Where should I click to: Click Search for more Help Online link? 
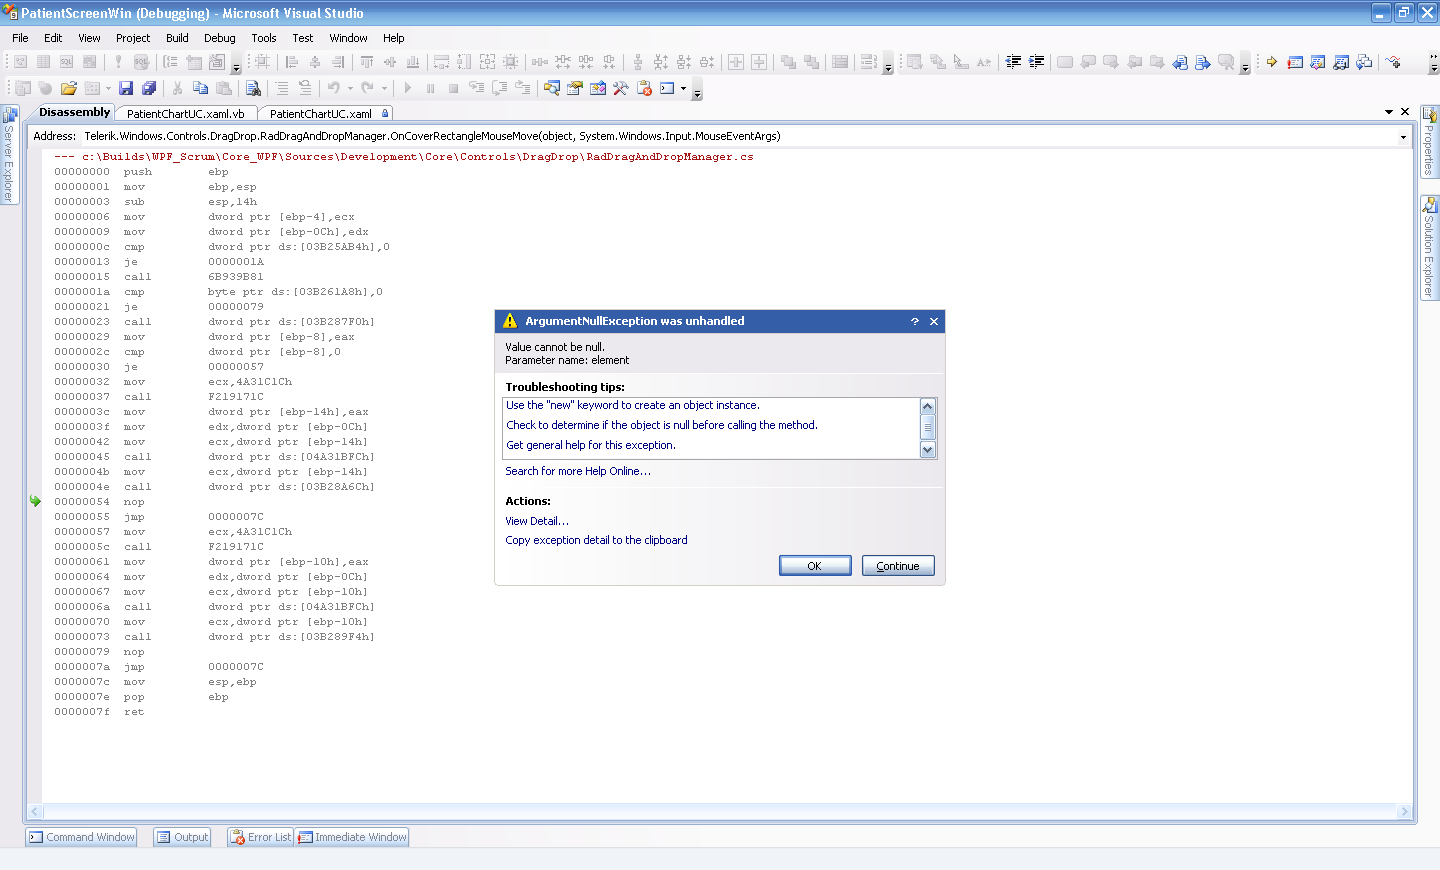[578, 471]
